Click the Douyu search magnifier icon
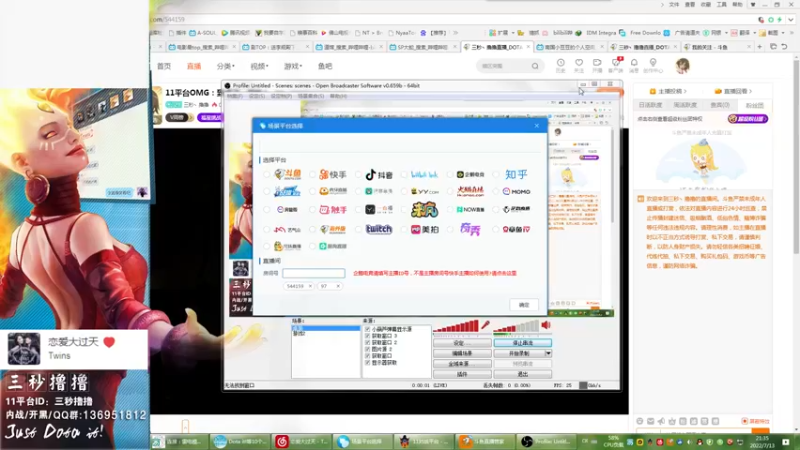Viewport: 800px width, 450px height. pos(535,66)
